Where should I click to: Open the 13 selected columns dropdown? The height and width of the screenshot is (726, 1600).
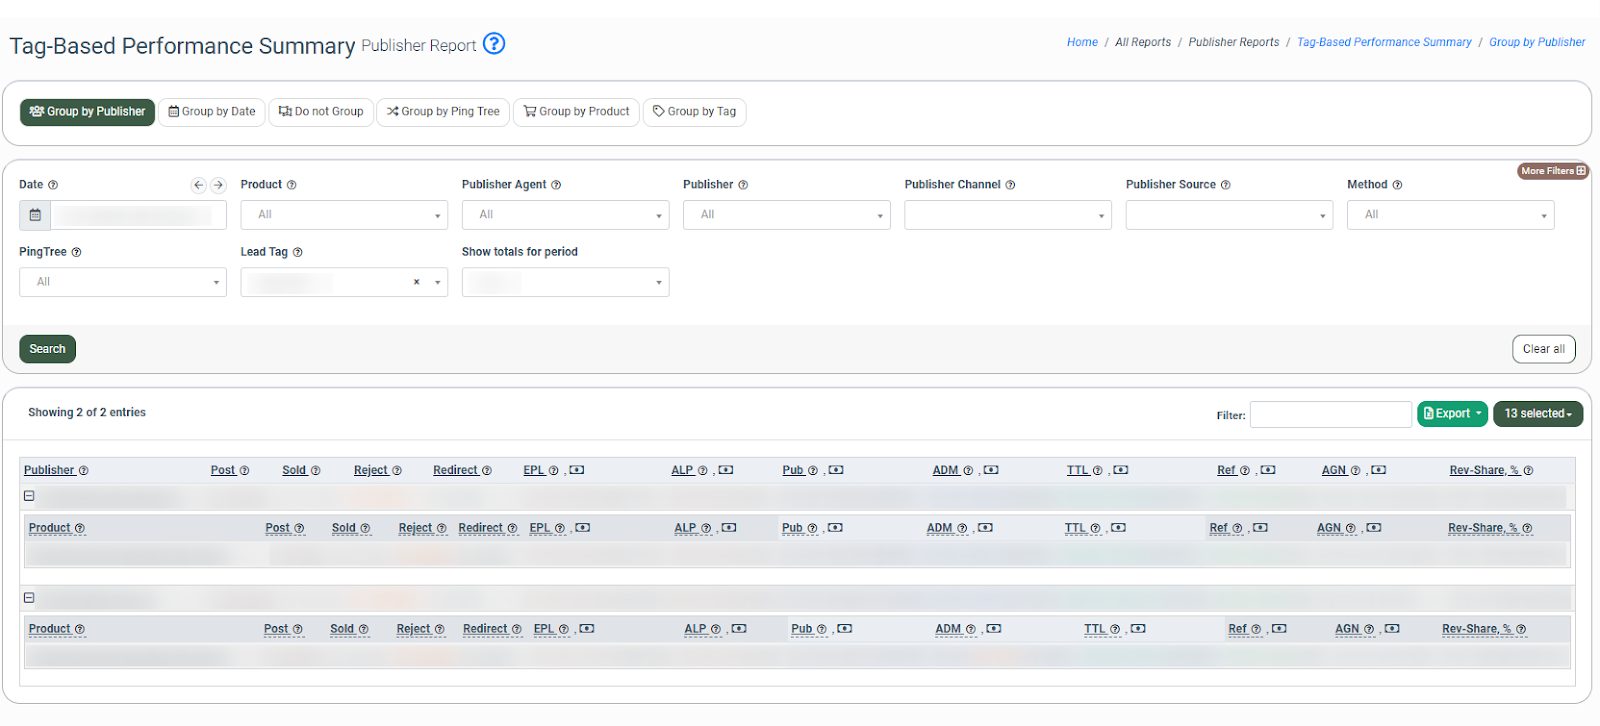(1537, 414)
